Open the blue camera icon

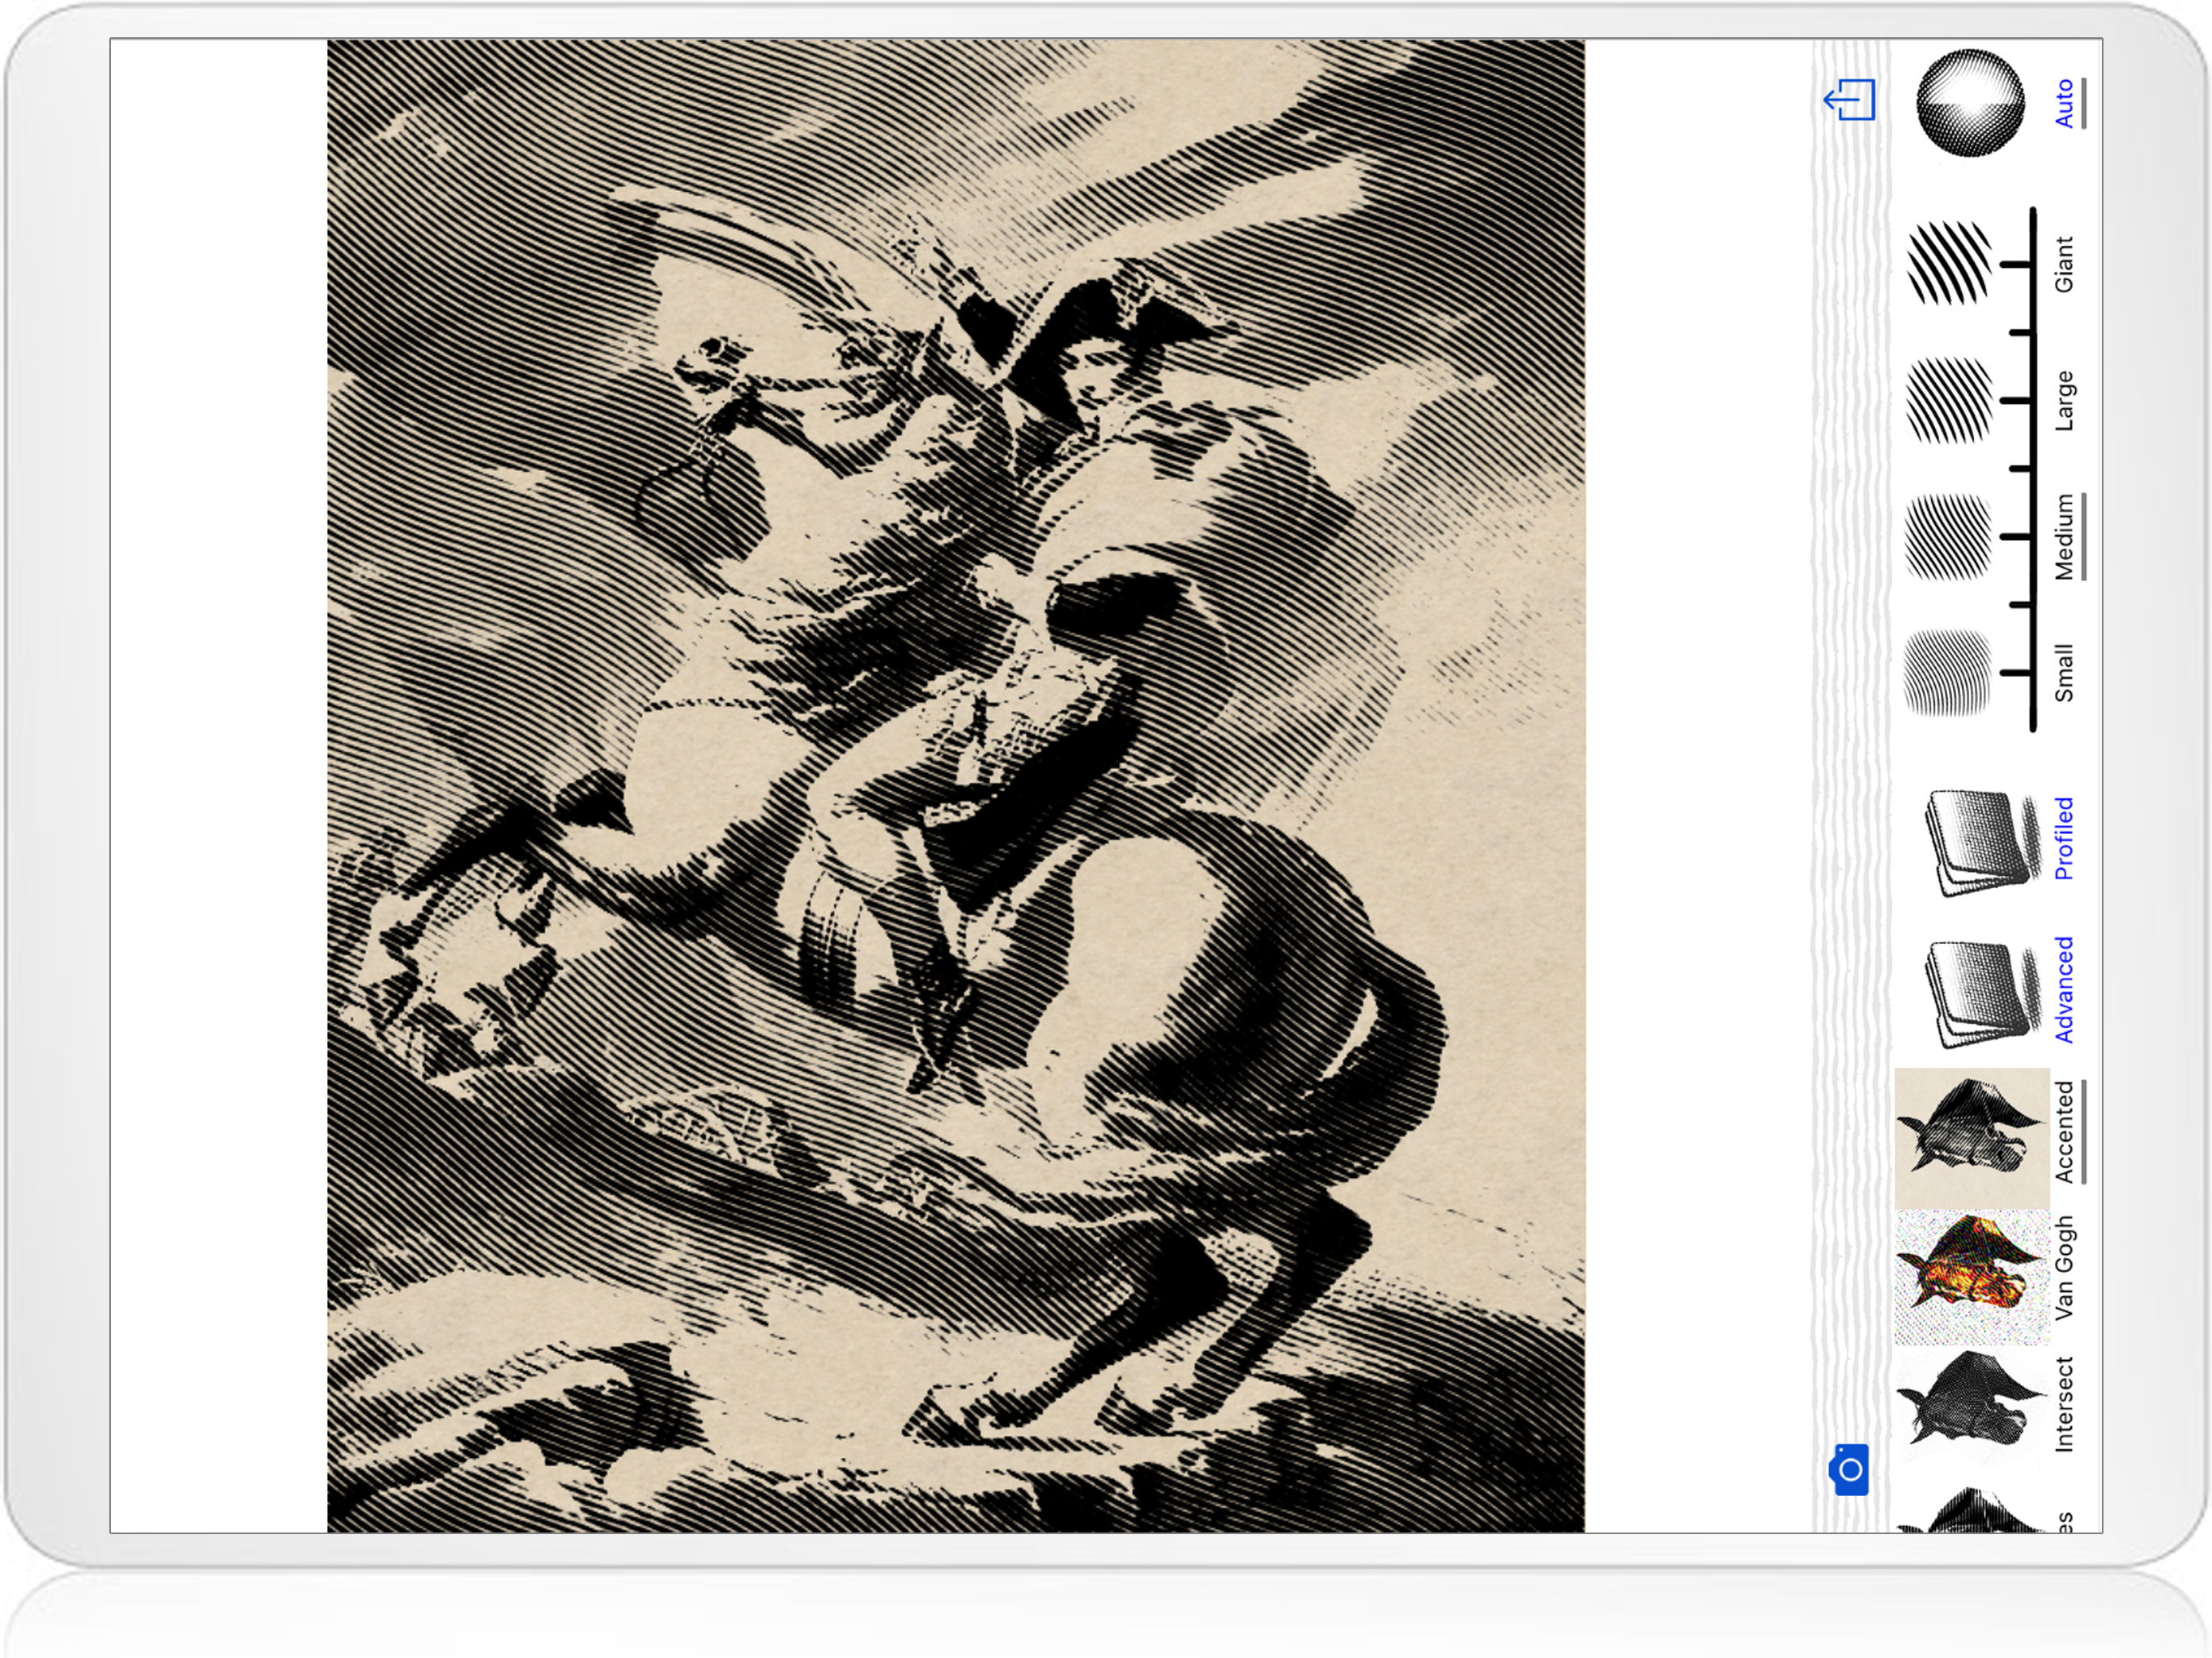[1850, 1469]
